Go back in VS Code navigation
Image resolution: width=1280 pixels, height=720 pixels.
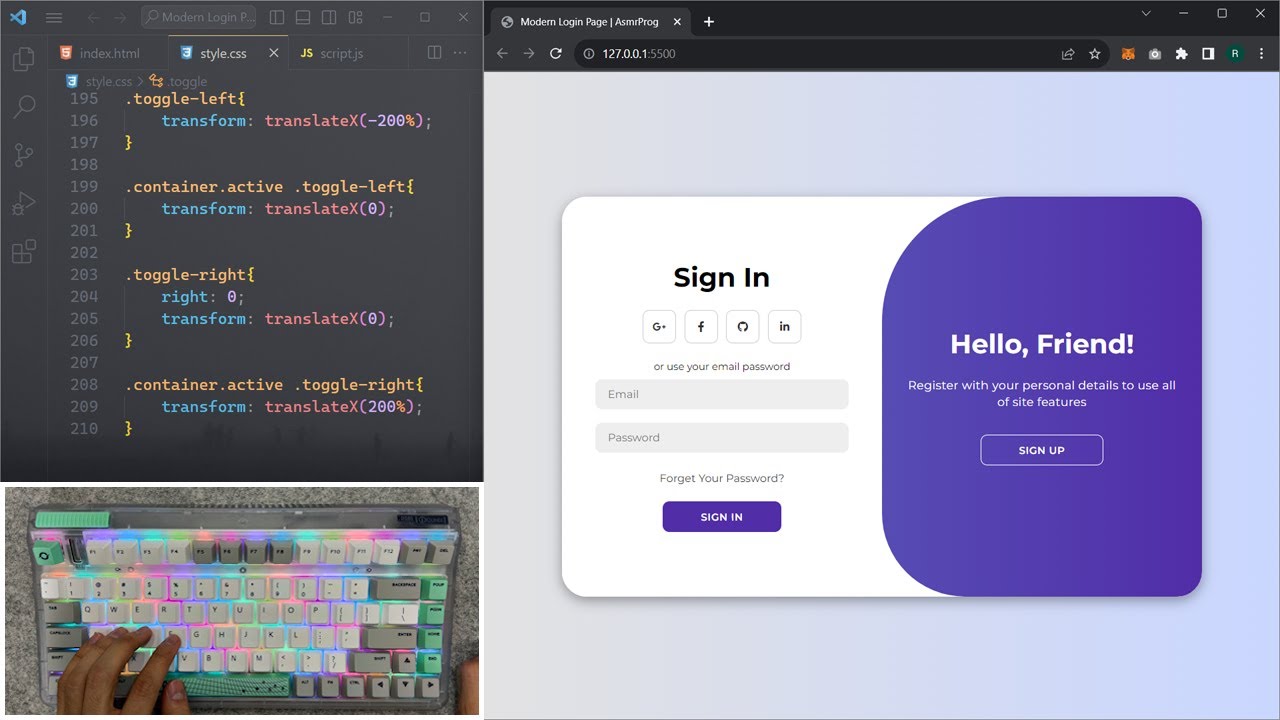(93, 18)
